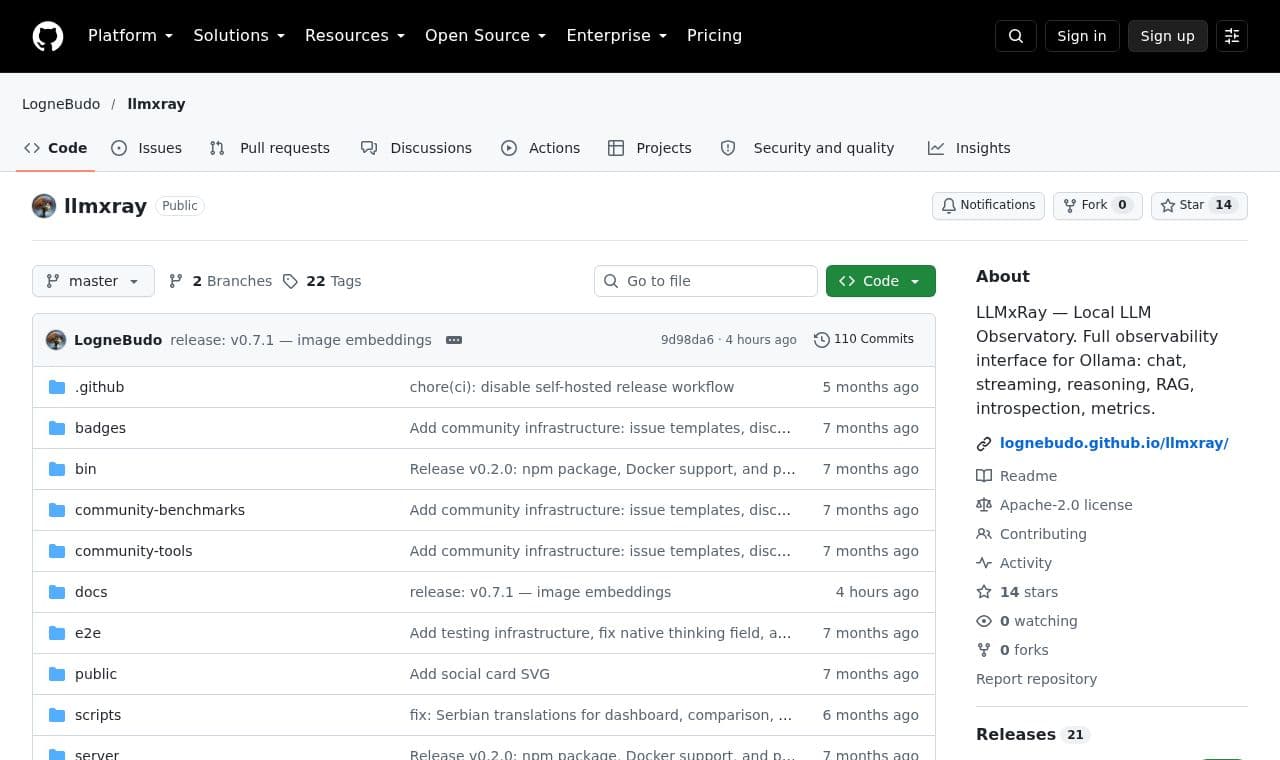Expand the master branch dropdown

(93, 281)
